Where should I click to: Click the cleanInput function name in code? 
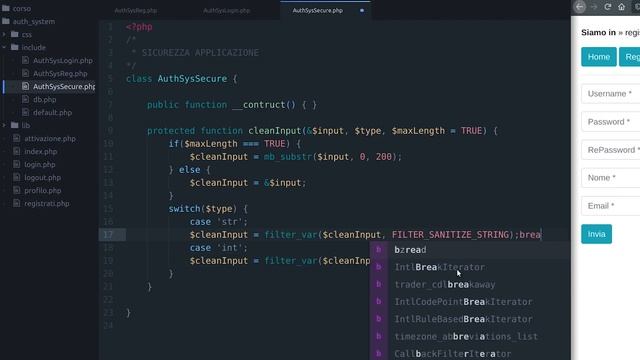click(x=275, y=131)
